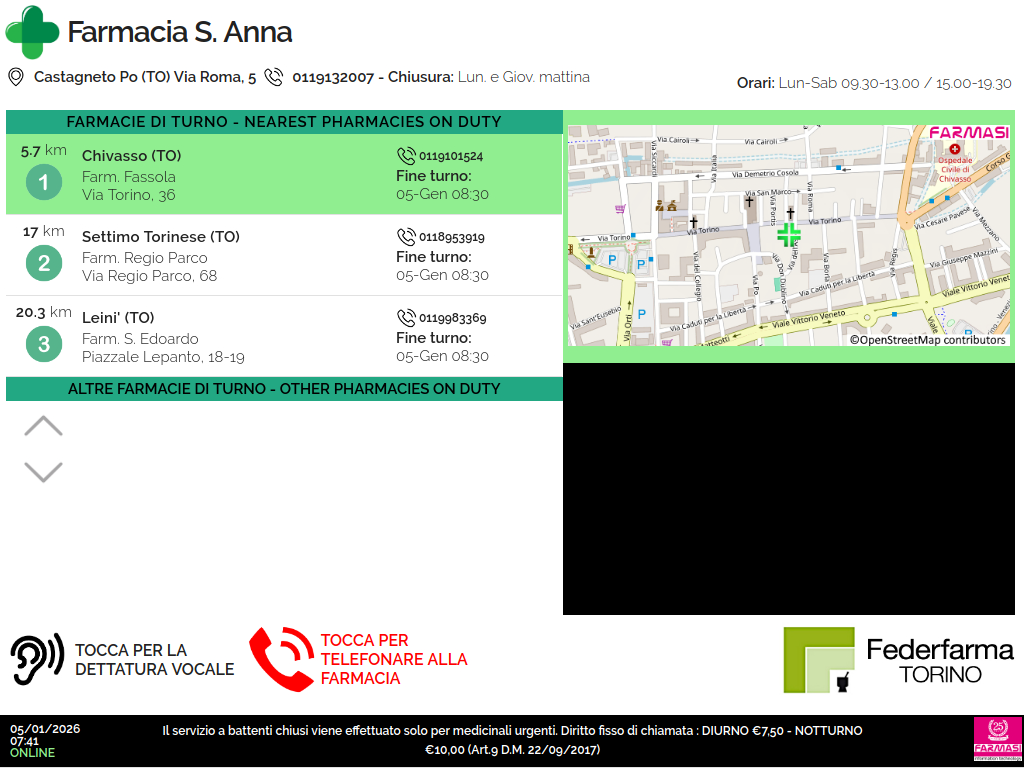Tap the red telephone call icon
1024x768 pixels.
coord(281,659)
